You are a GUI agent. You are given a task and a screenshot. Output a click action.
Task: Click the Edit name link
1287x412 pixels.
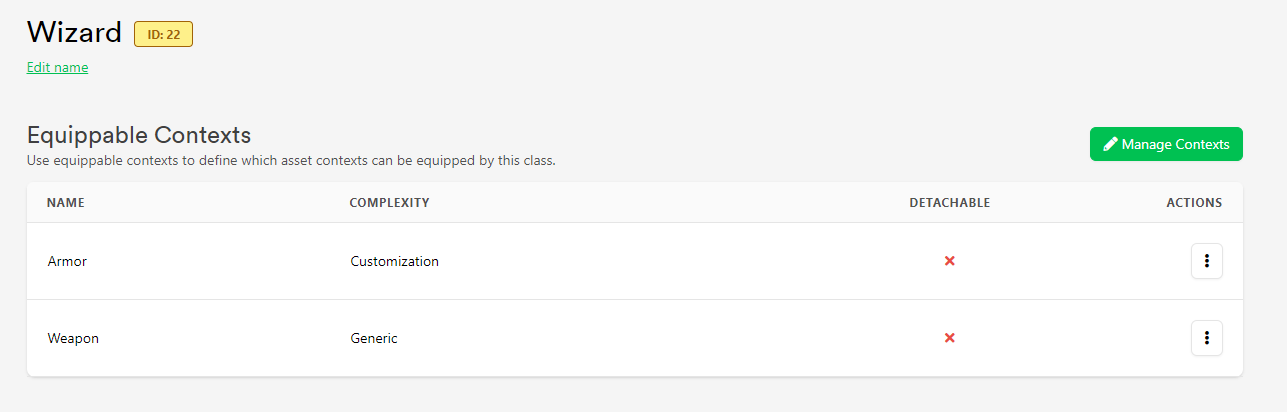58,68
